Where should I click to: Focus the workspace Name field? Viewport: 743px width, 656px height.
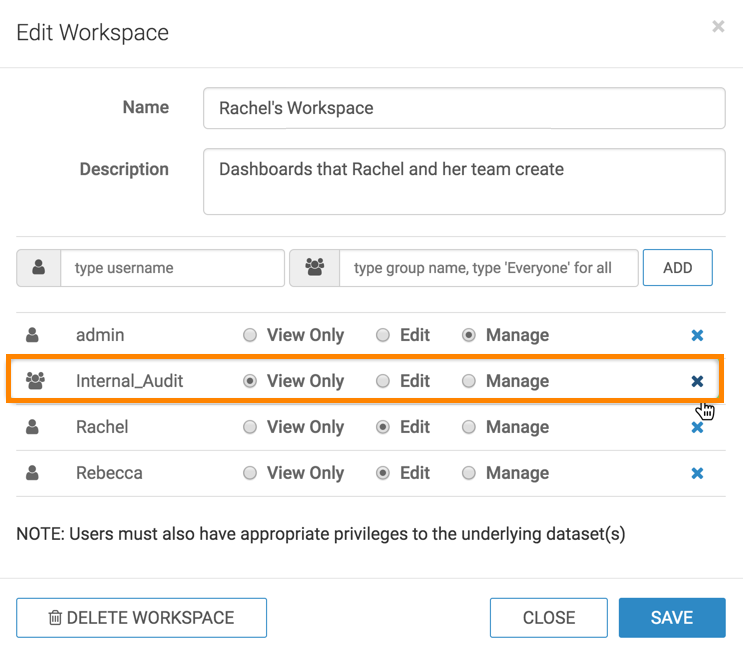[464, 108]
